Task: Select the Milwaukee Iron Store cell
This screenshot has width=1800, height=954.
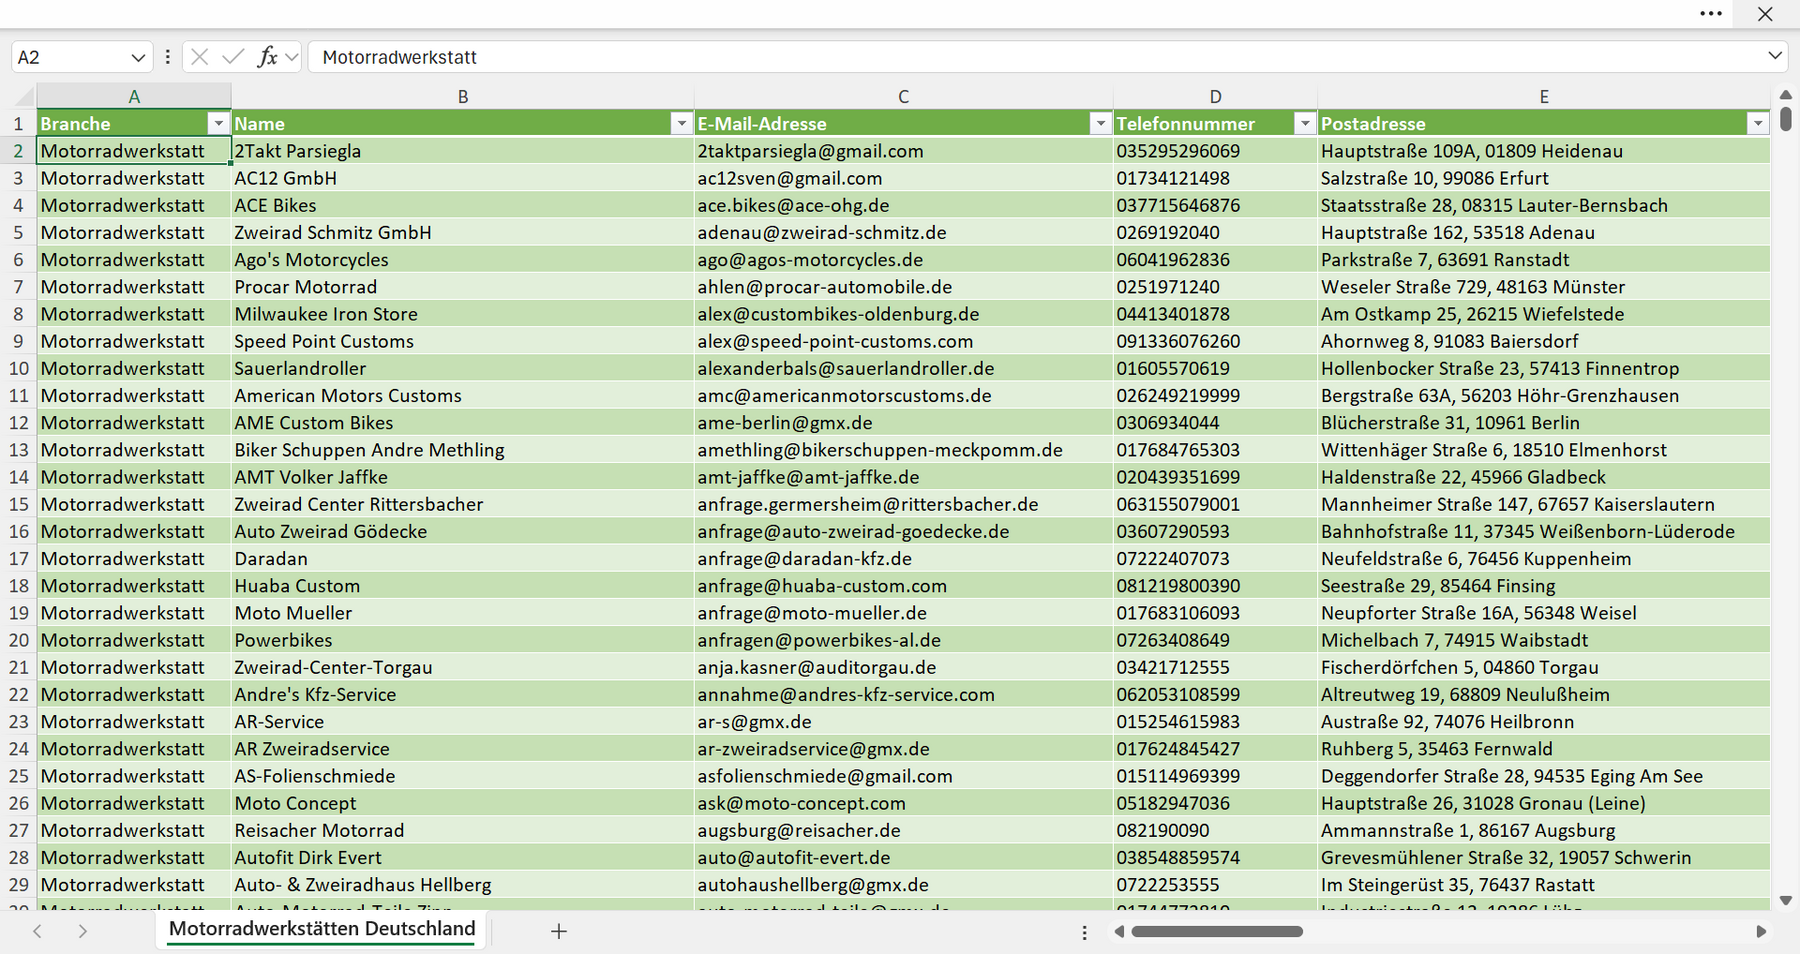Action: click(463, 314)
